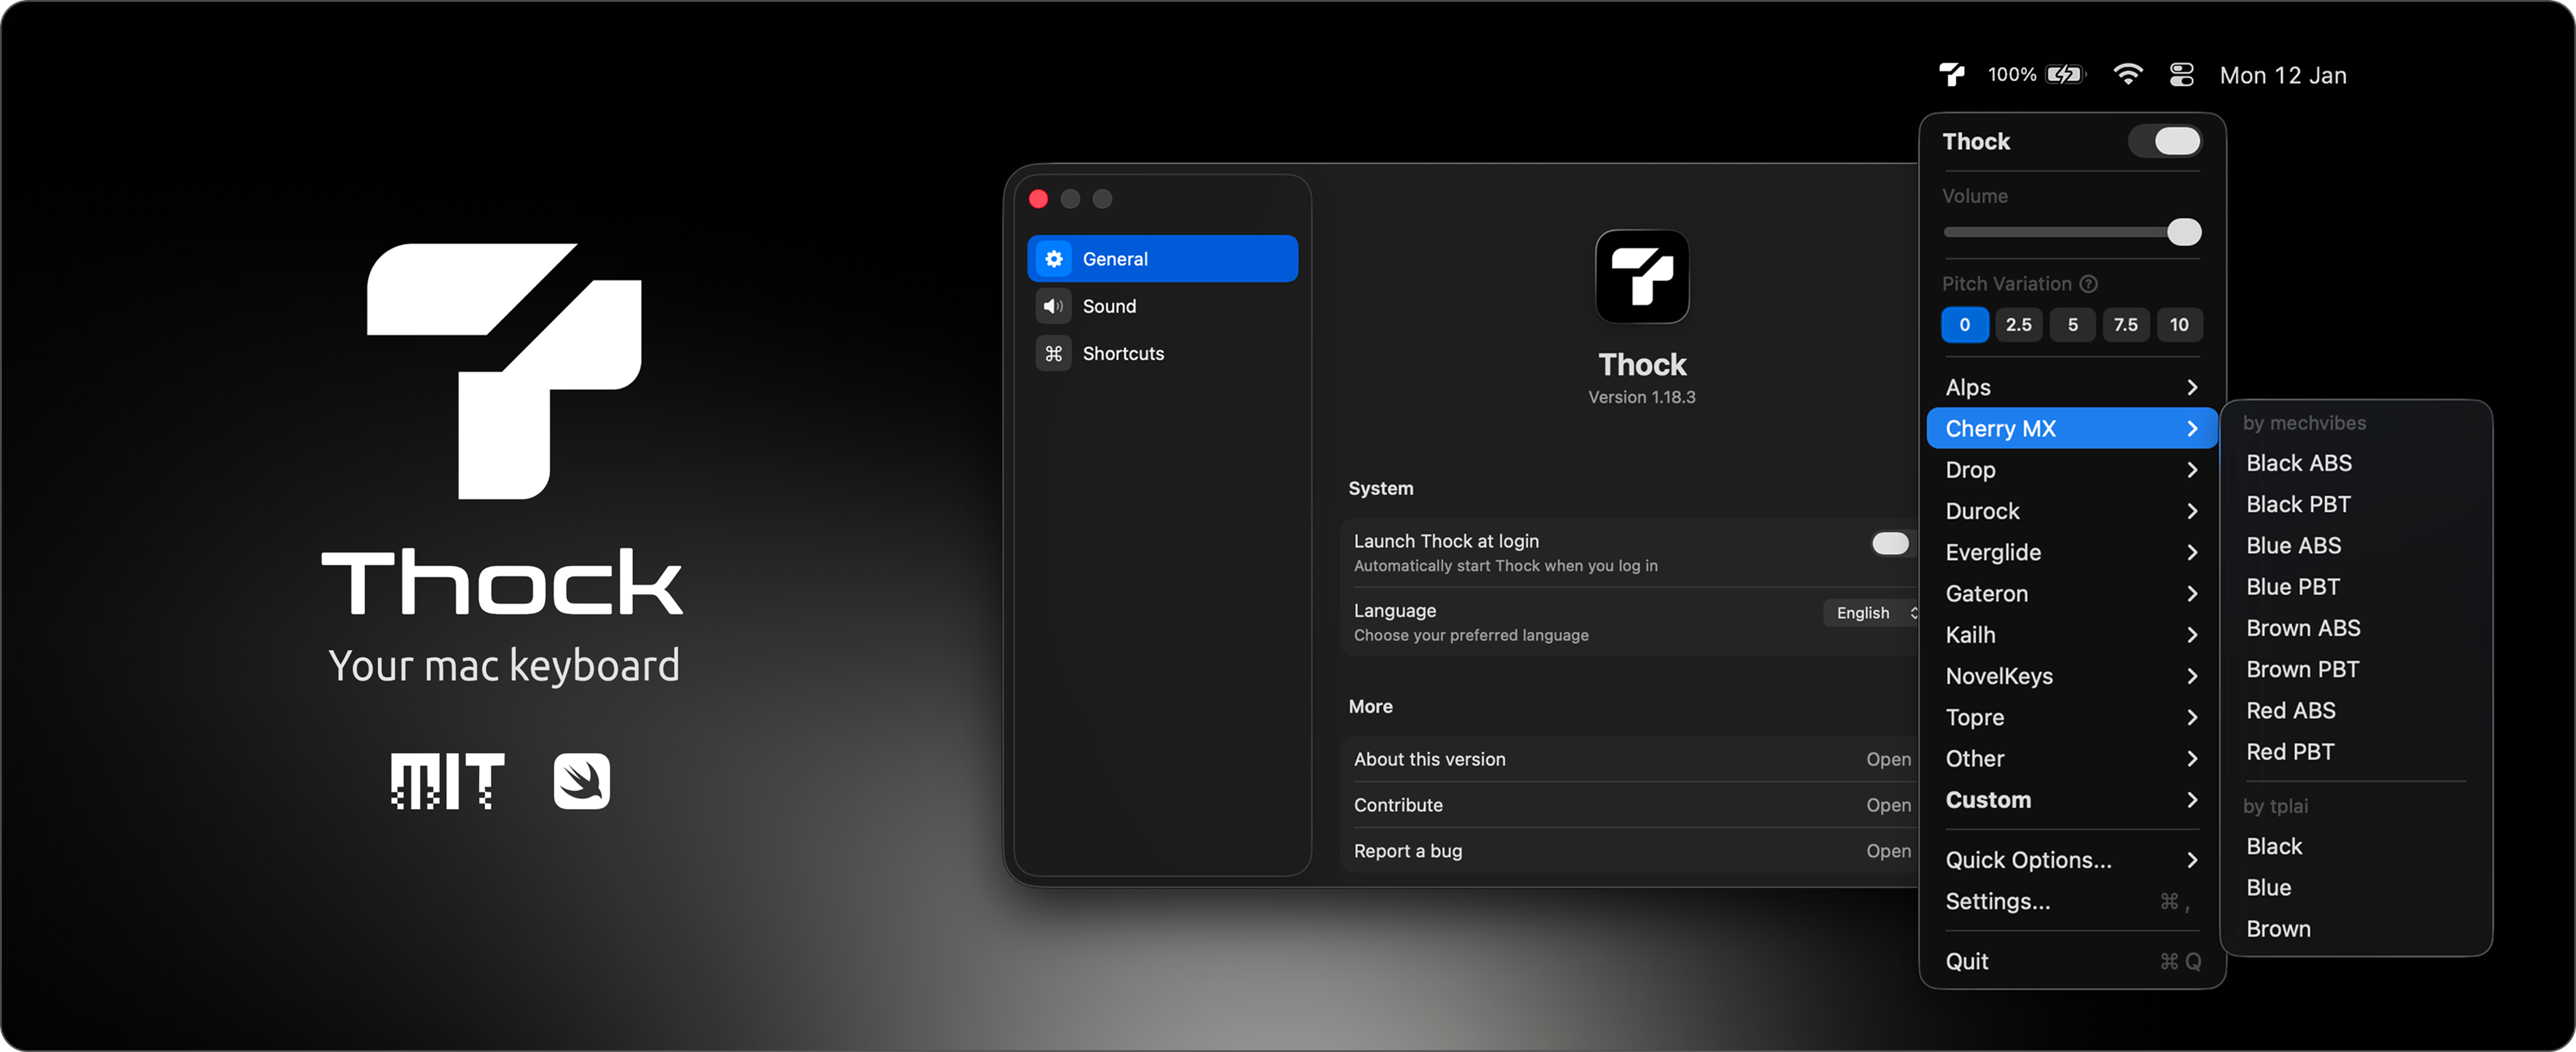Set pitch variation to 0
2576x1052 pixels.
point(1964,325)
